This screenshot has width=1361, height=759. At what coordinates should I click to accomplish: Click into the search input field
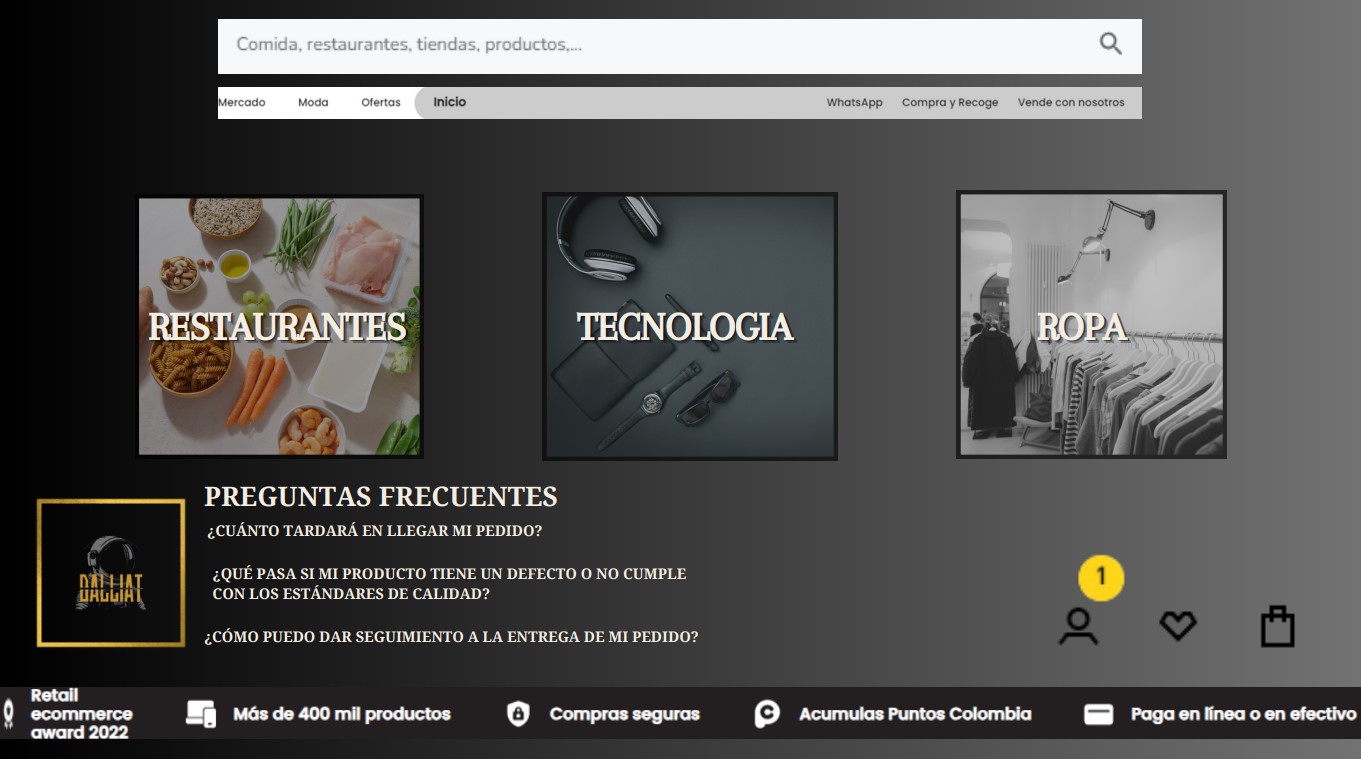pos(650,45)
